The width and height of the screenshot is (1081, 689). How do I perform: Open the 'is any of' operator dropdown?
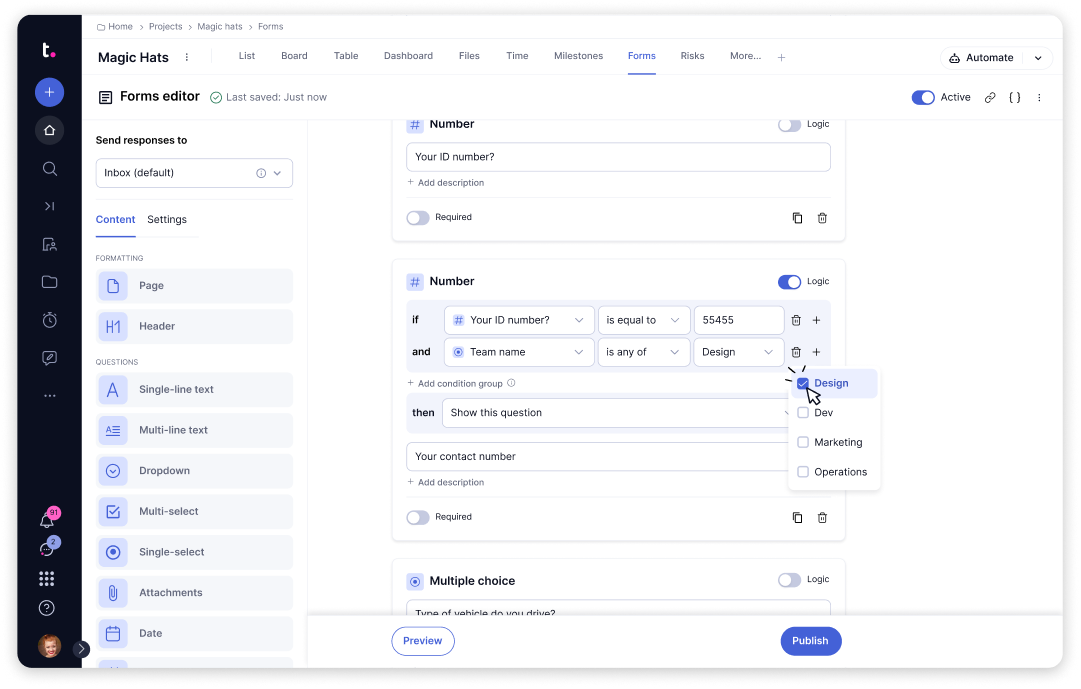pyautogui.click(x=643, y=352)
